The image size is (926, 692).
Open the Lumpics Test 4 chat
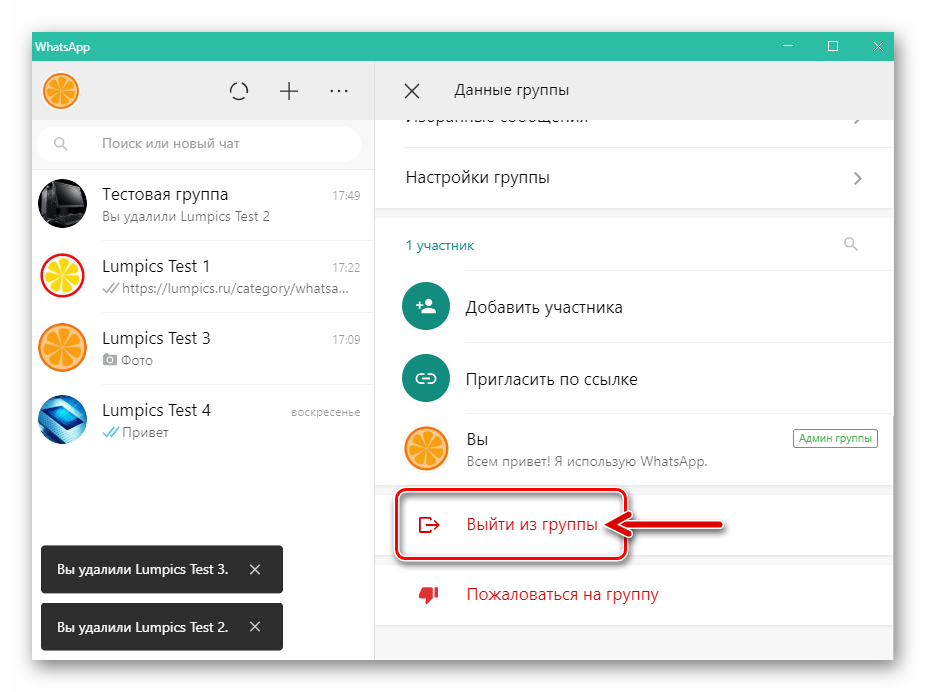click(203, 420)
